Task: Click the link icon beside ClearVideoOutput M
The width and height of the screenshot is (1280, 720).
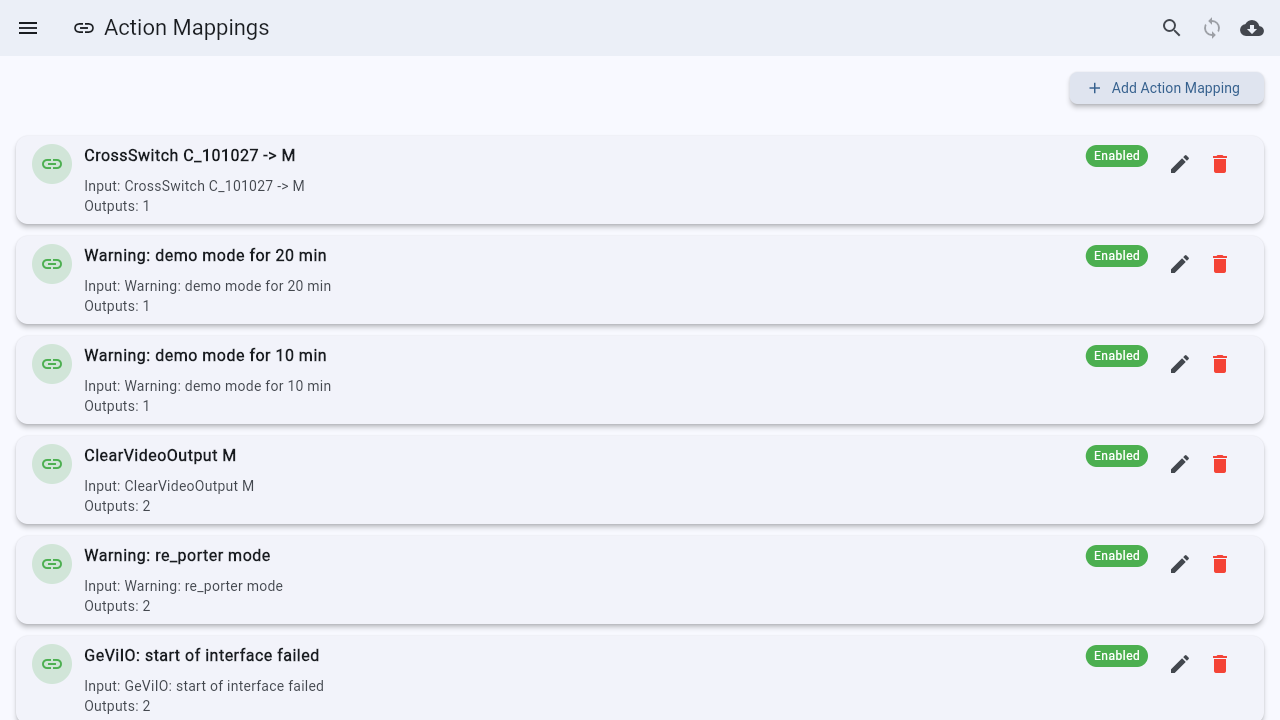Action: [52, 464]
